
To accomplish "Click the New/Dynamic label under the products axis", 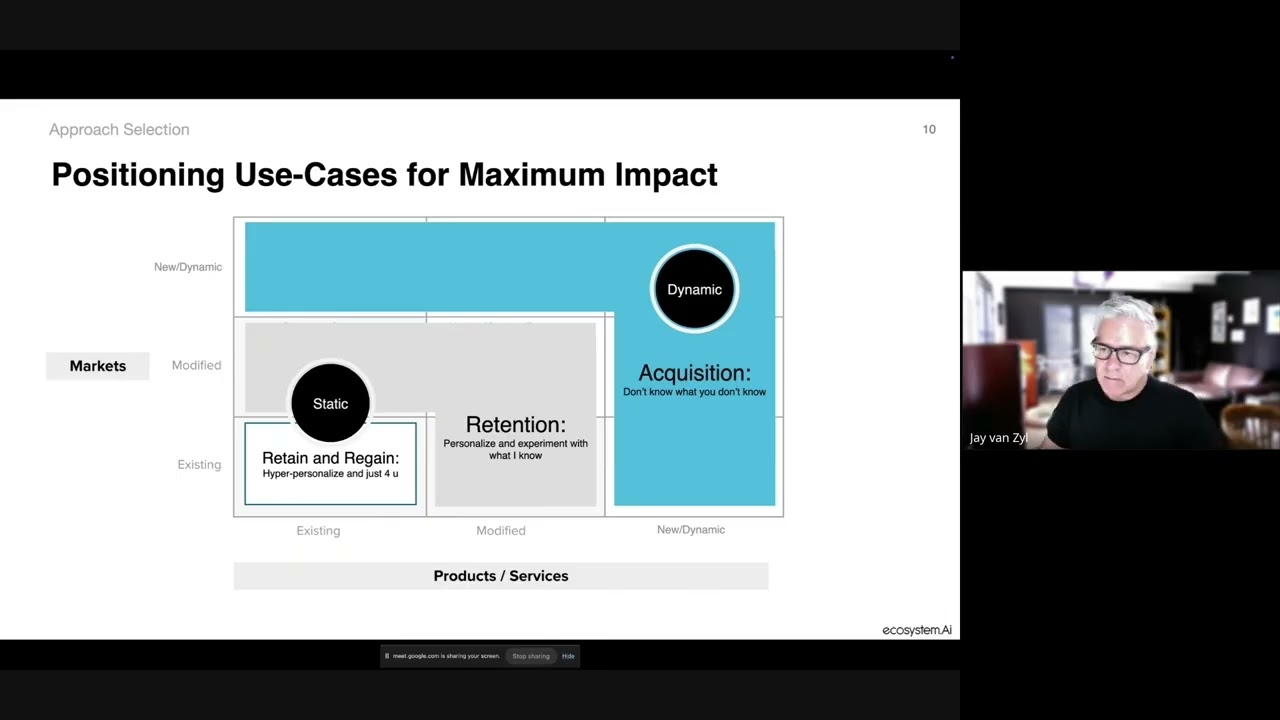I will tap(691, 529).
